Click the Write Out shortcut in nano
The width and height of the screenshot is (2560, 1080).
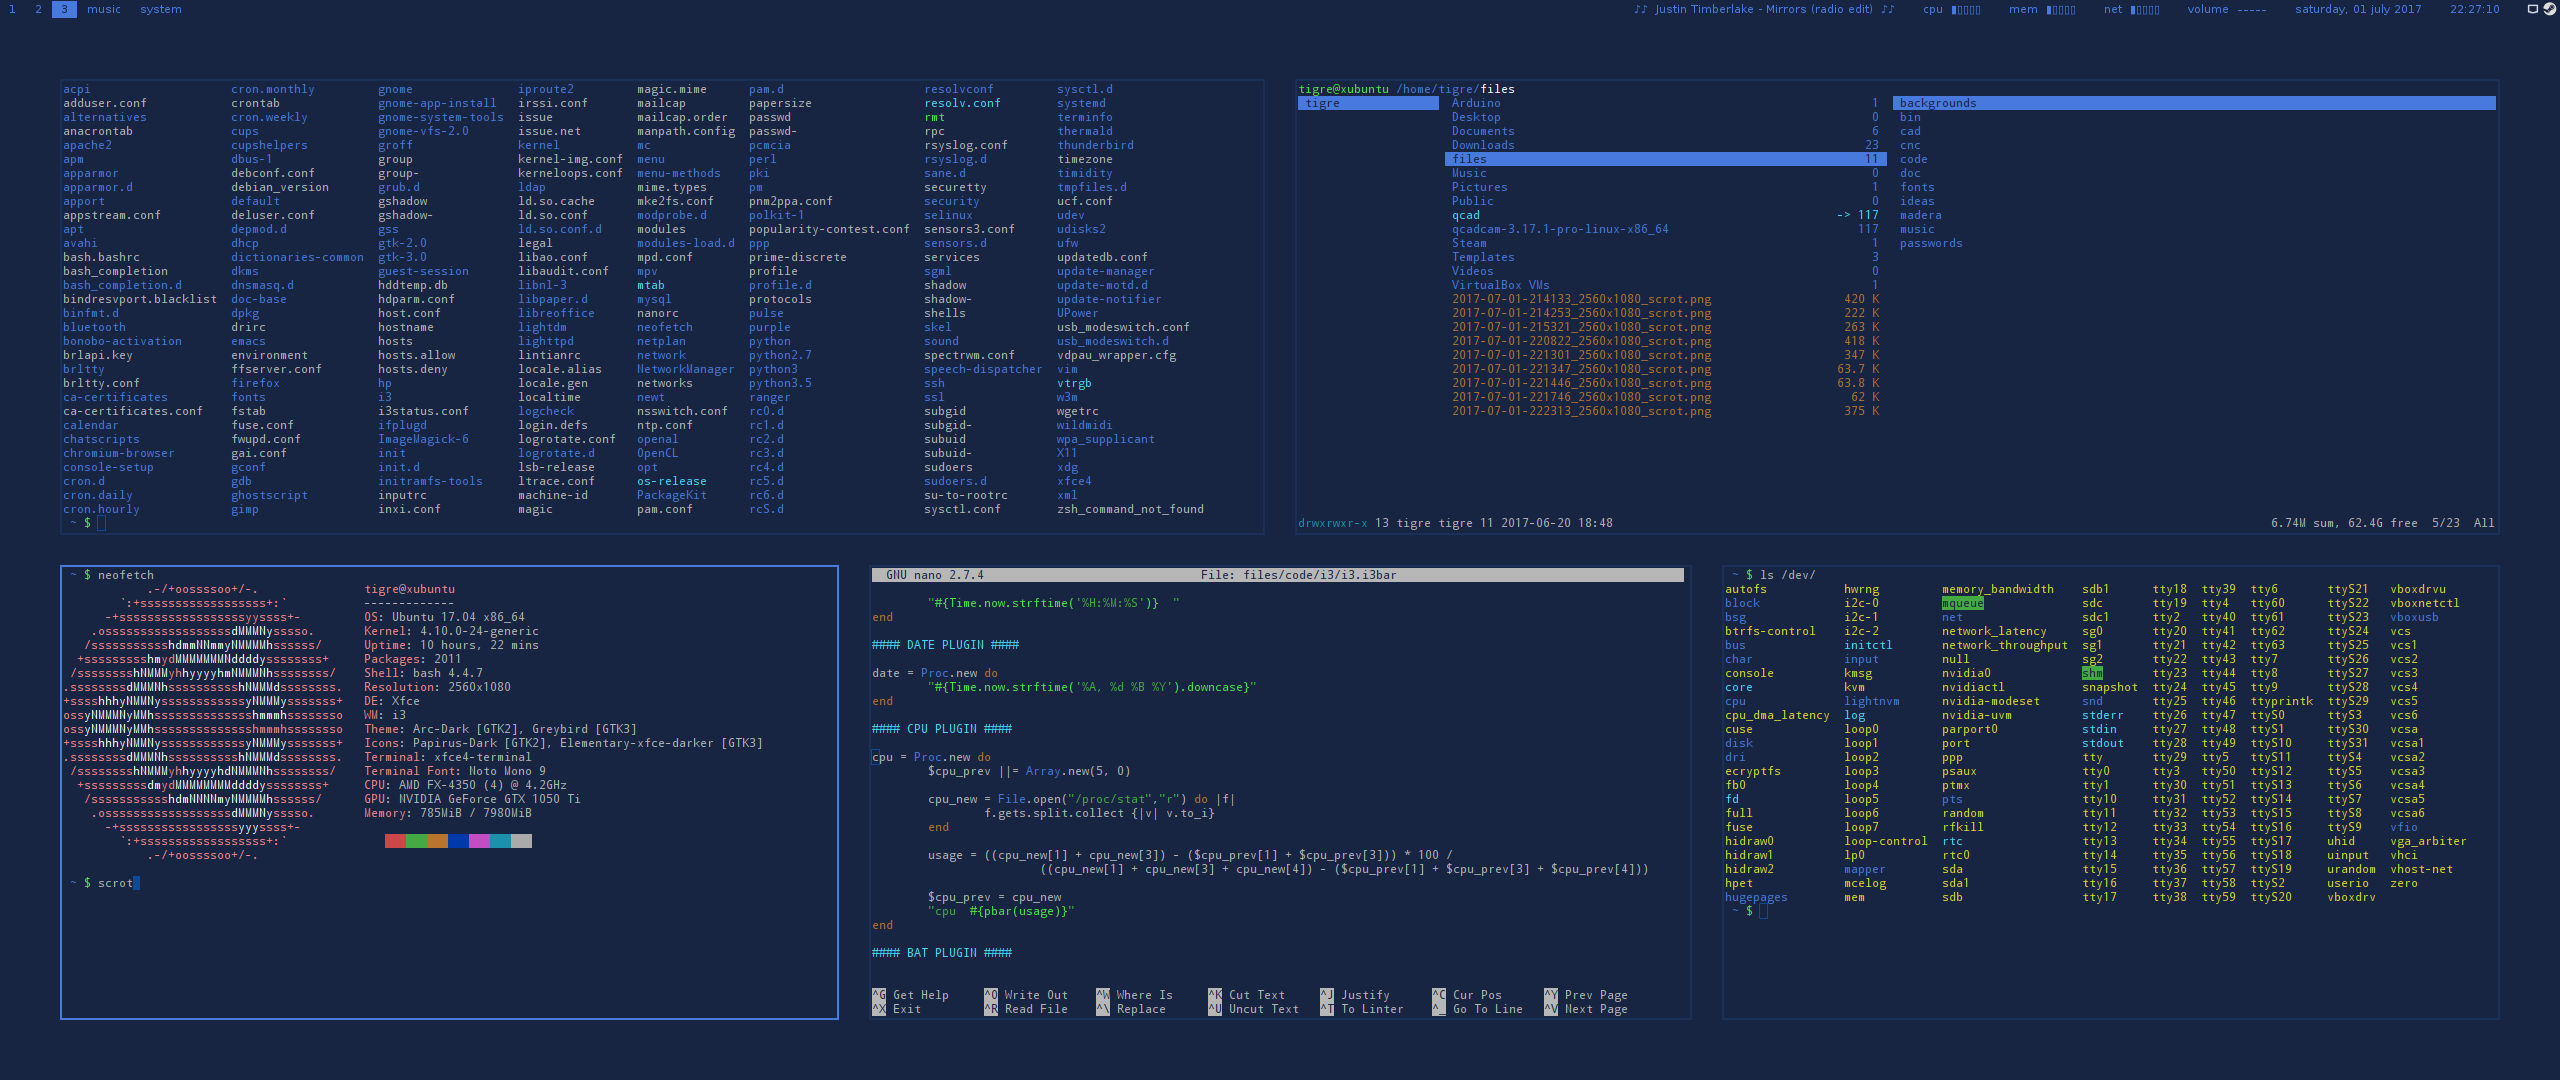pyautogui.click(x=1035, y=995)
